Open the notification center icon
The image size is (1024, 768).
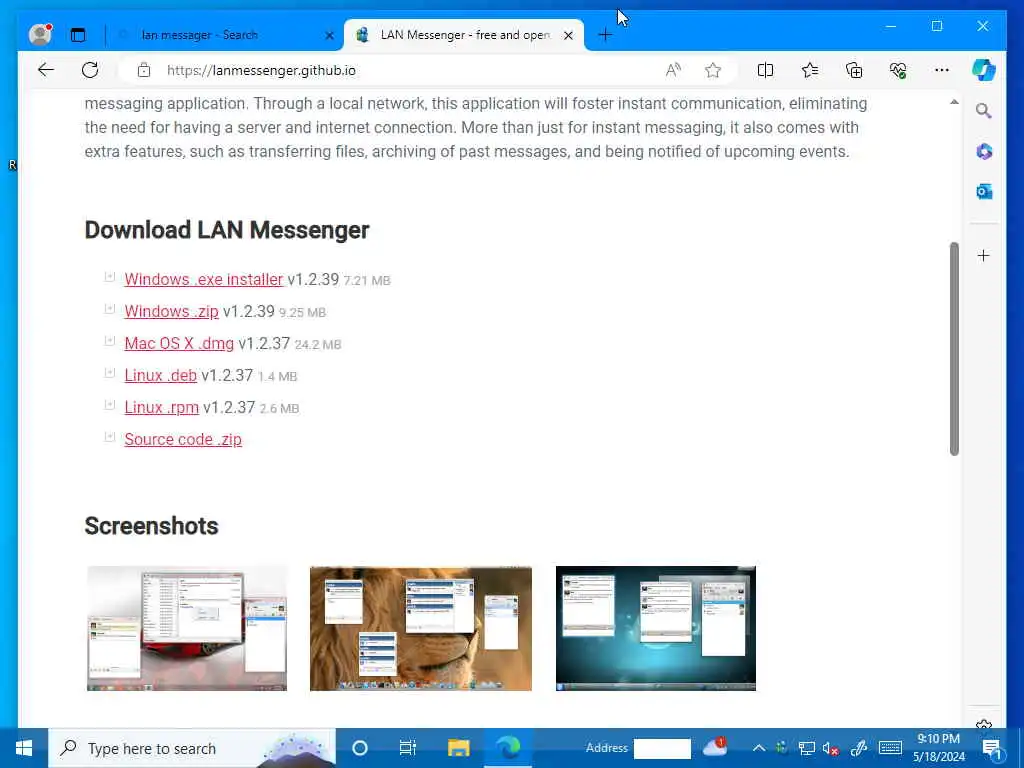click(x=991, y=748)
